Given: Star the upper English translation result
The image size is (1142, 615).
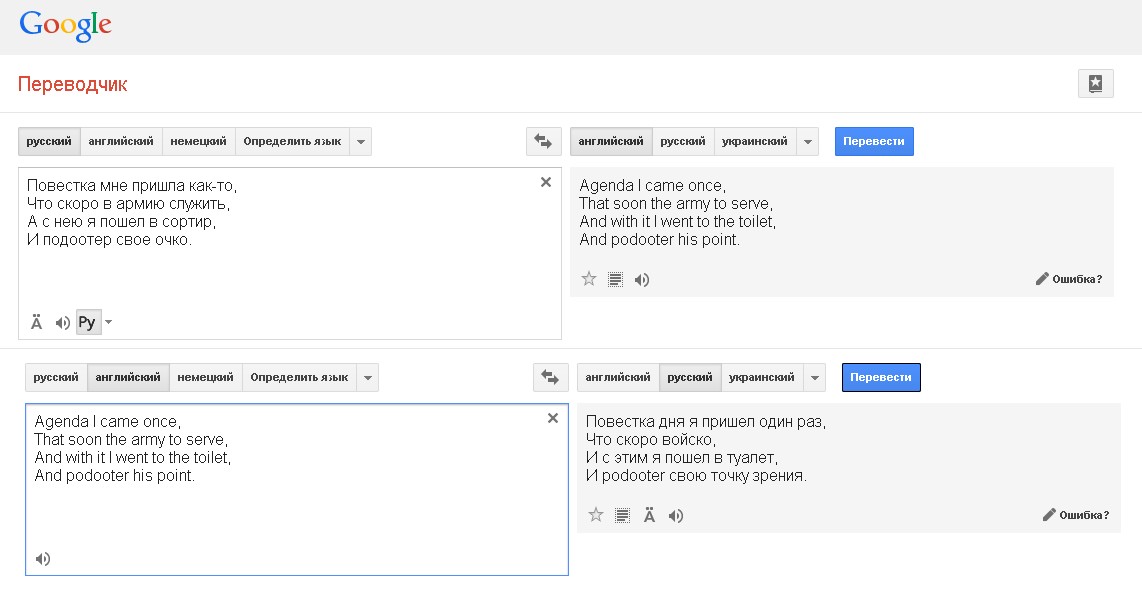Looking at the screenshot, I should (x=589, y=279).
